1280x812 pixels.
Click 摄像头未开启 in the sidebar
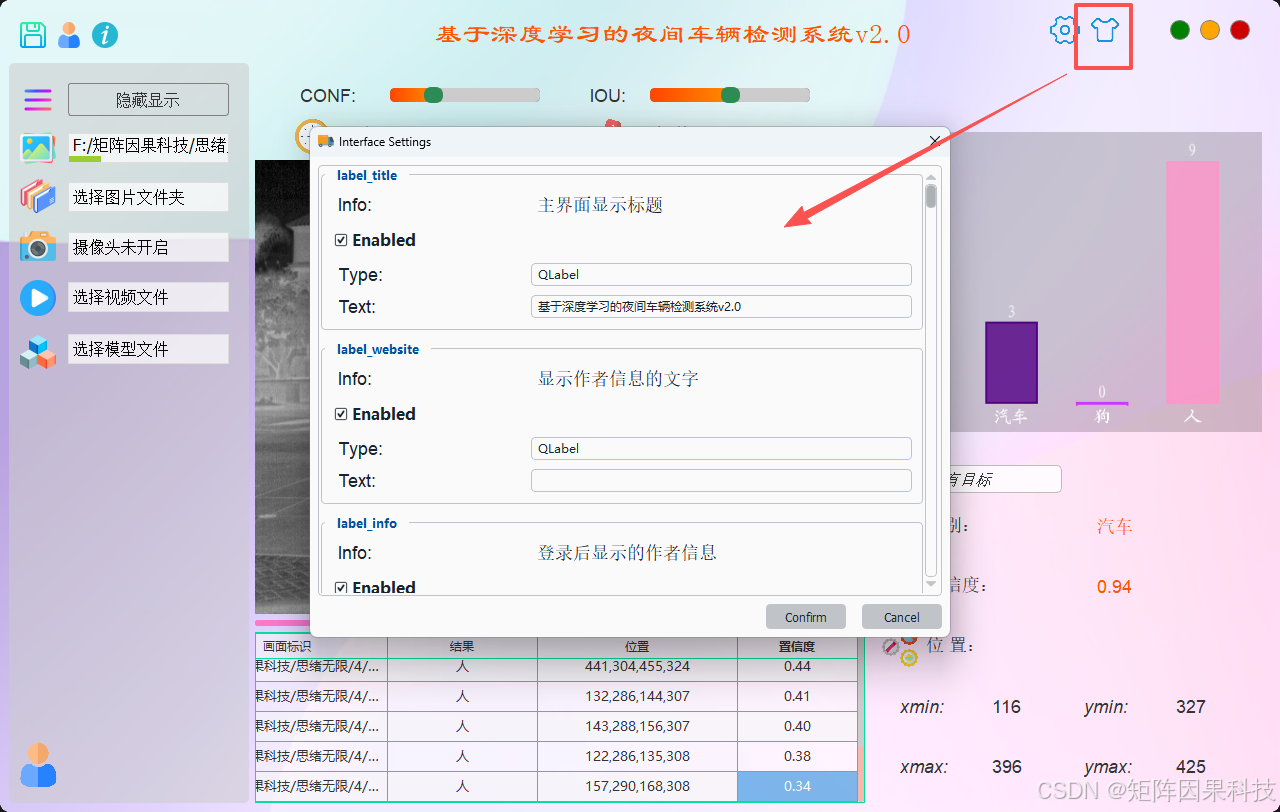click(148, 247)
